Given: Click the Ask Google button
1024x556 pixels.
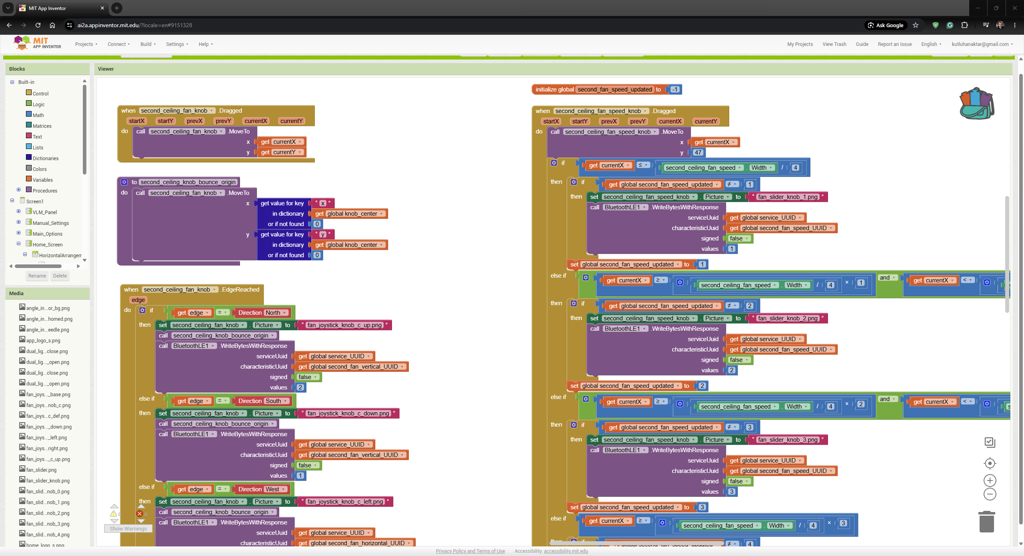Looking at the screenshot, I should pyautogui.click(x=886, y=25).
